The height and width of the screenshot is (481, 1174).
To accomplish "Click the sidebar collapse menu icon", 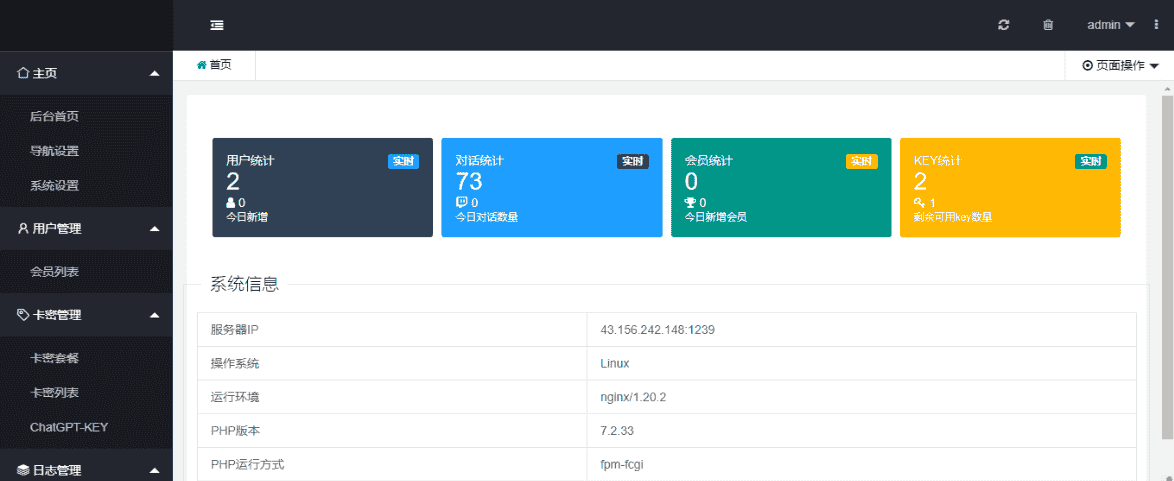I will 217,25.
